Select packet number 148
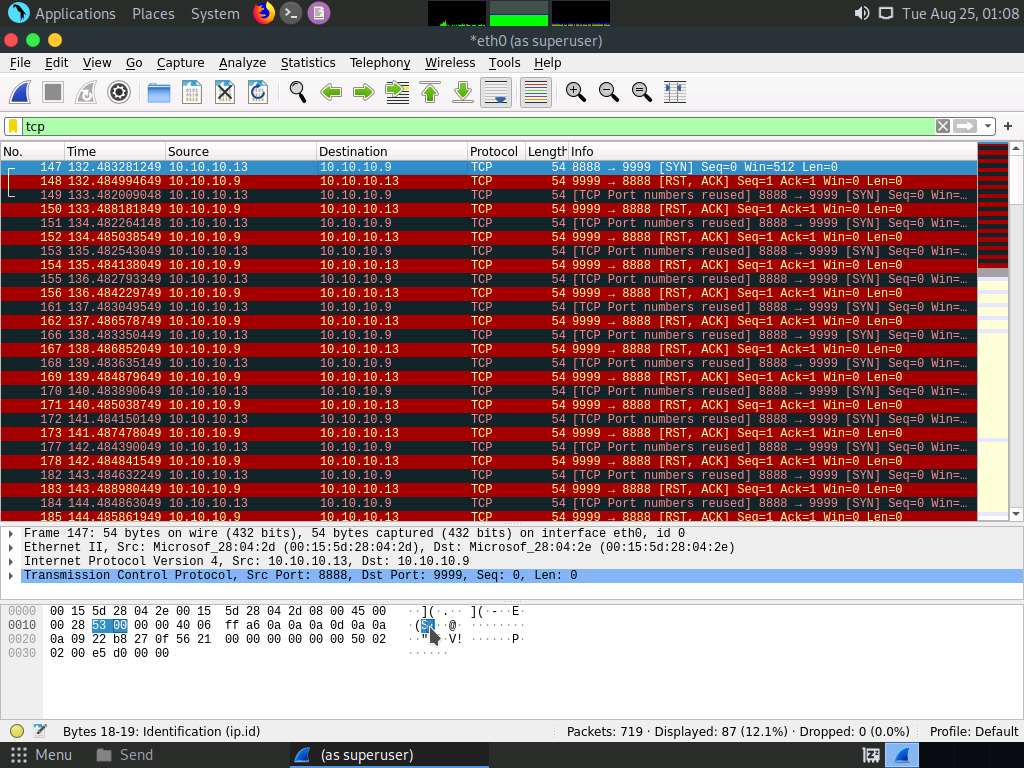The image size is (1024, 768). pyautogui.click(x=488, y=181)
